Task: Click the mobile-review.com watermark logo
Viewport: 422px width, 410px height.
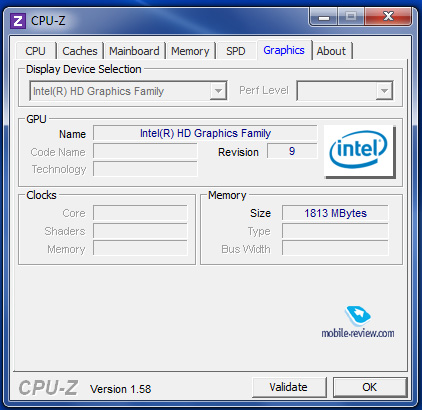Action: pos(358,323)
